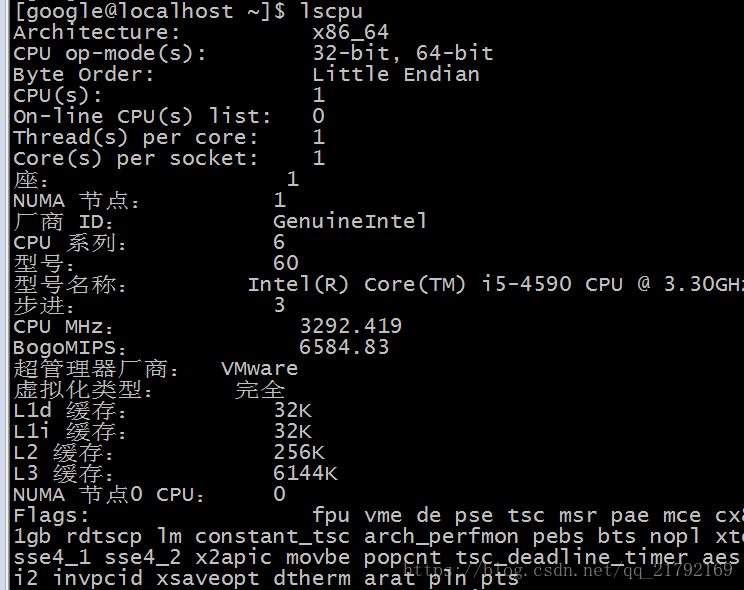Select the L3 cache 6144K value
This screenshot has height=590, width=744.
click(305, 473)
